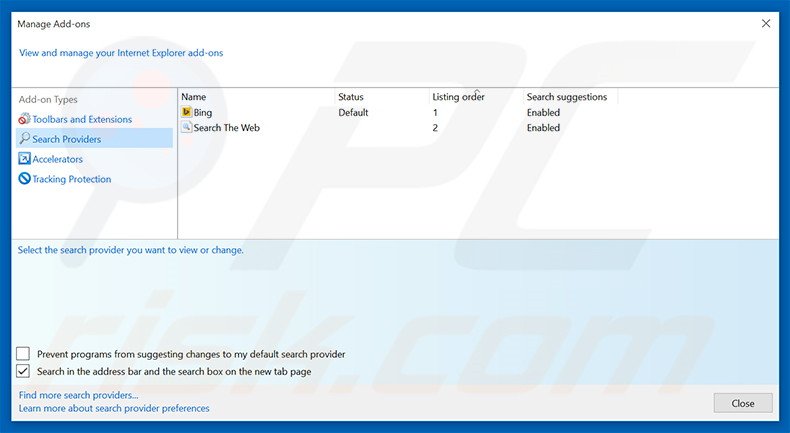Click the Bing provider icon
Screen dimensions: 790x433
coord(187,112)
